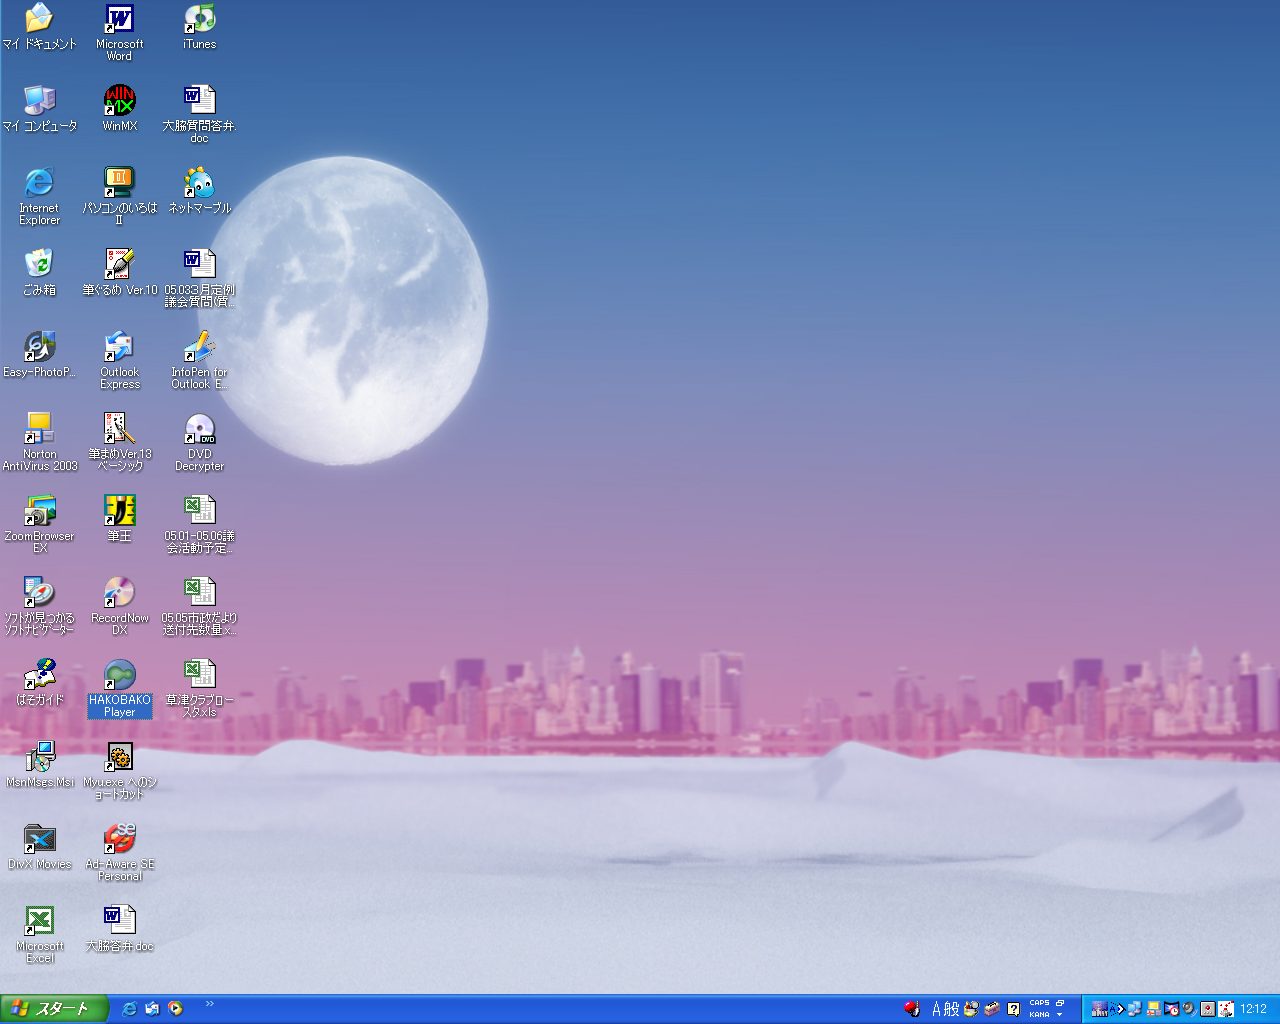Click the HAKOBAKO Player icon
Screen dimensions: 1280x1024
[x=119, y=676]
